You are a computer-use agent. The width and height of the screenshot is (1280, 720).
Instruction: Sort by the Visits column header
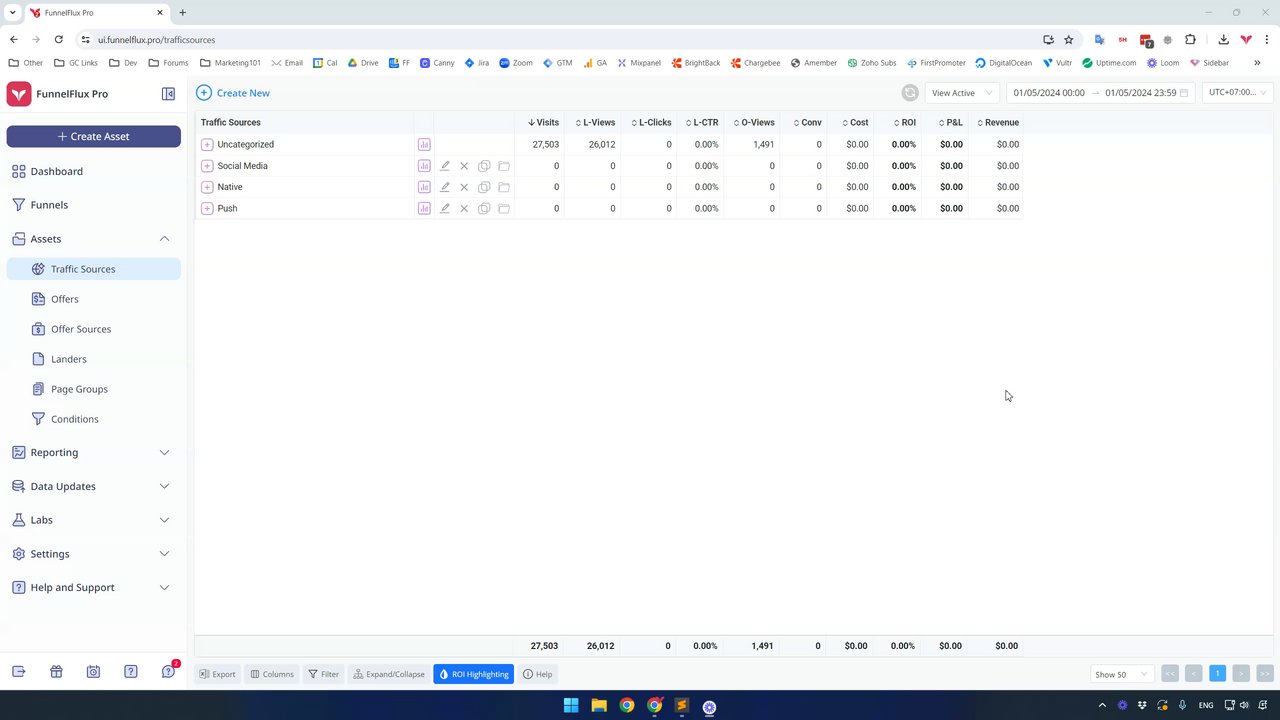[544, 122]
